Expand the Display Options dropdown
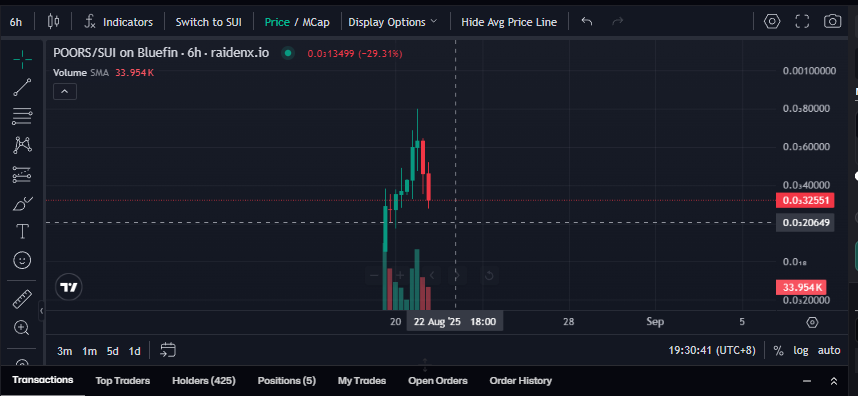Screen dimensions: 858x396 (393, 22)
